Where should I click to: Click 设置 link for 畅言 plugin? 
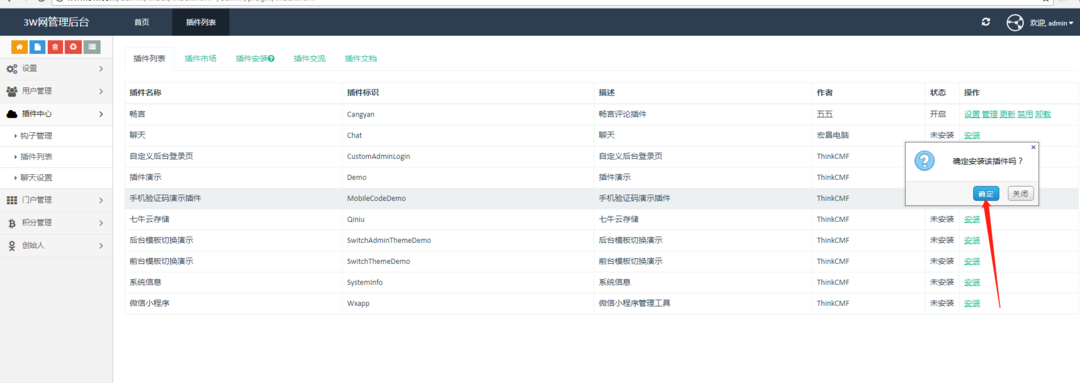[972, 114]
